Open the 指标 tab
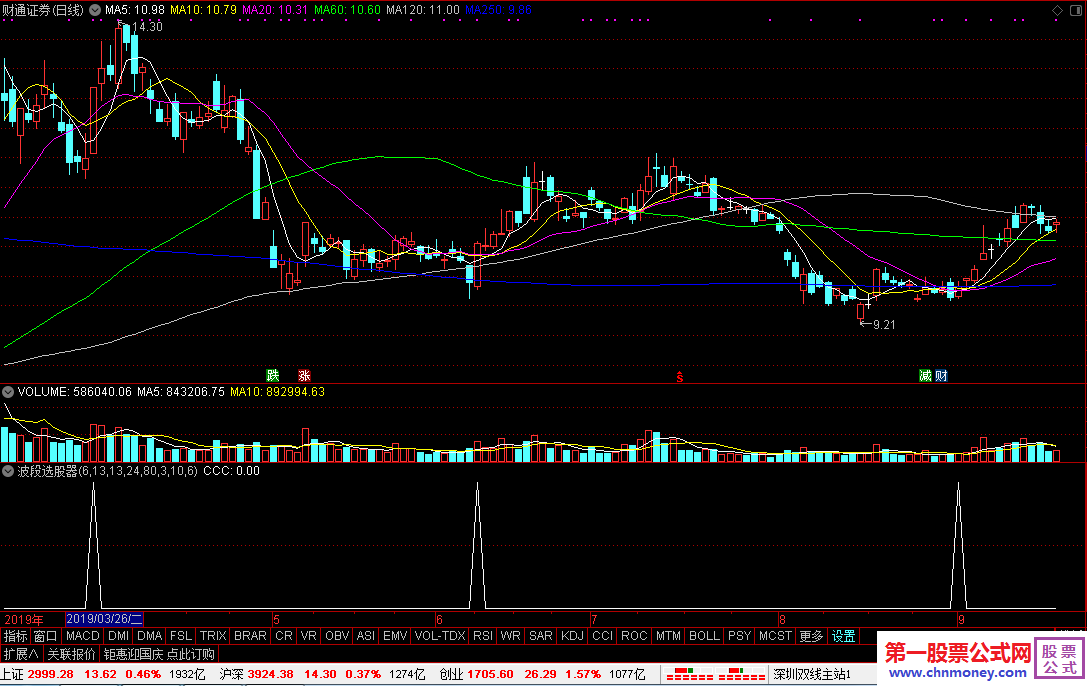 (x=15, y=636)
